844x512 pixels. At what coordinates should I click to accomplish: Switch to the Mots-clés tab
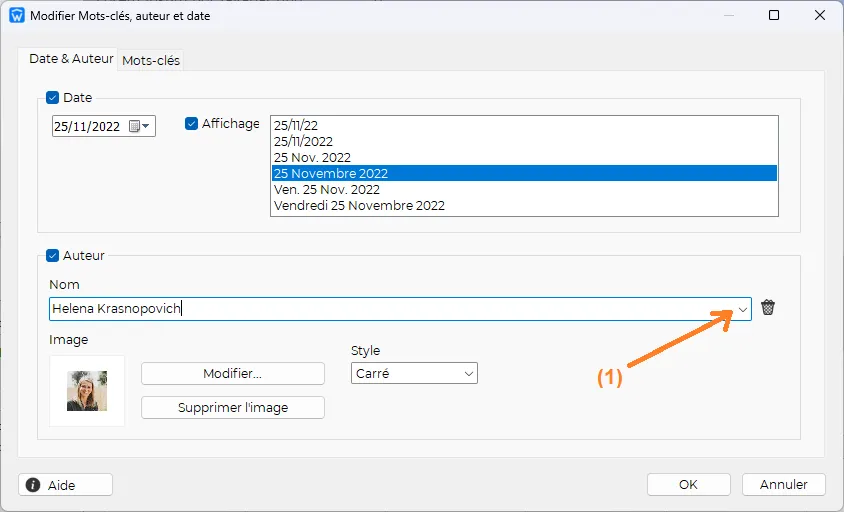point(151,60)
